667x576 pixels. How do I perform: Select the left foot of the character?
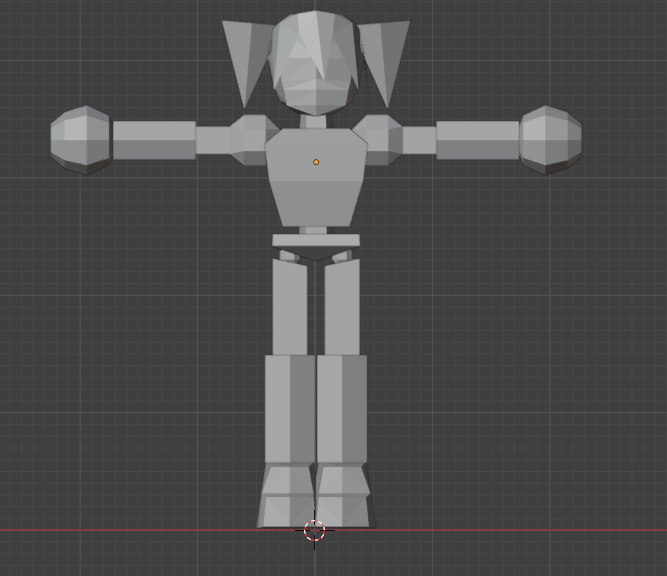tap(286, 496)
